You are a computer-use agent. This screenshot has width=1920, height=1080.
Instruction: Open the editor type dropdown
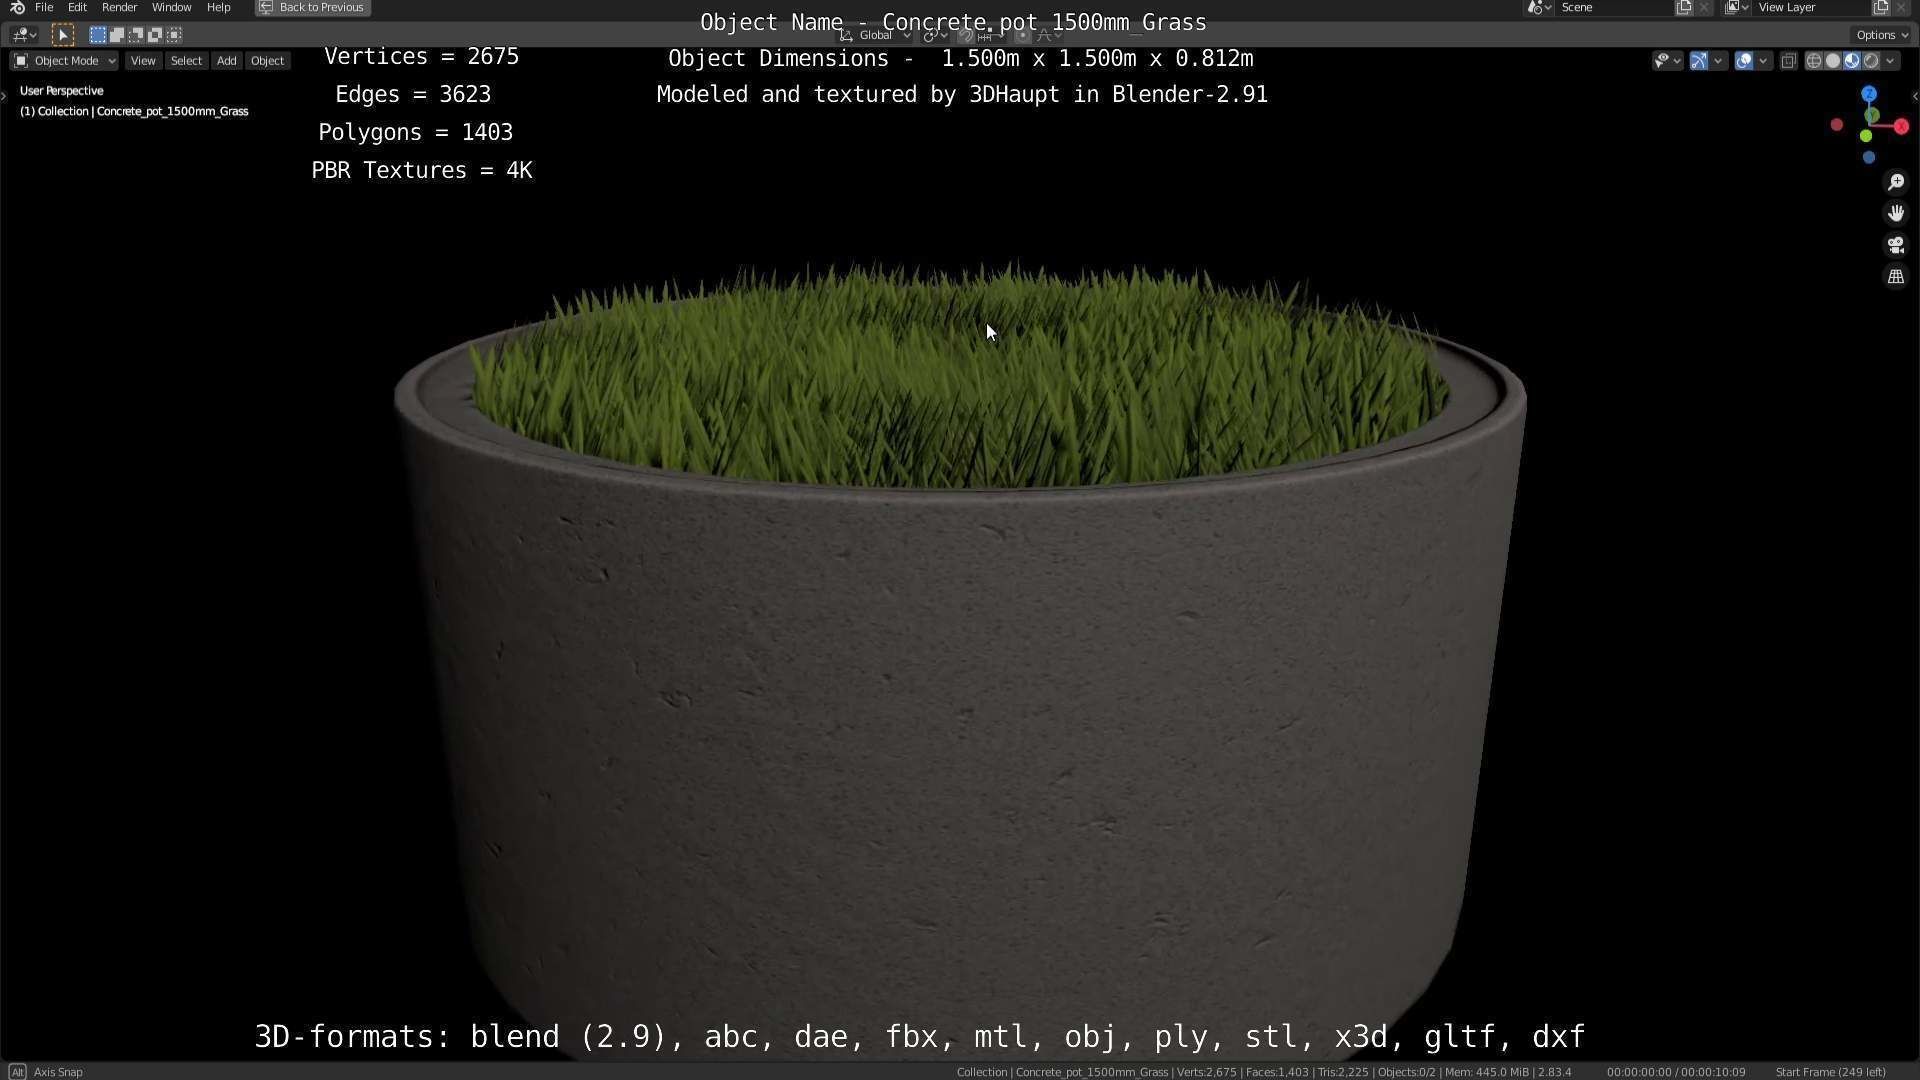pyautogui.click(x=24, y=35)
